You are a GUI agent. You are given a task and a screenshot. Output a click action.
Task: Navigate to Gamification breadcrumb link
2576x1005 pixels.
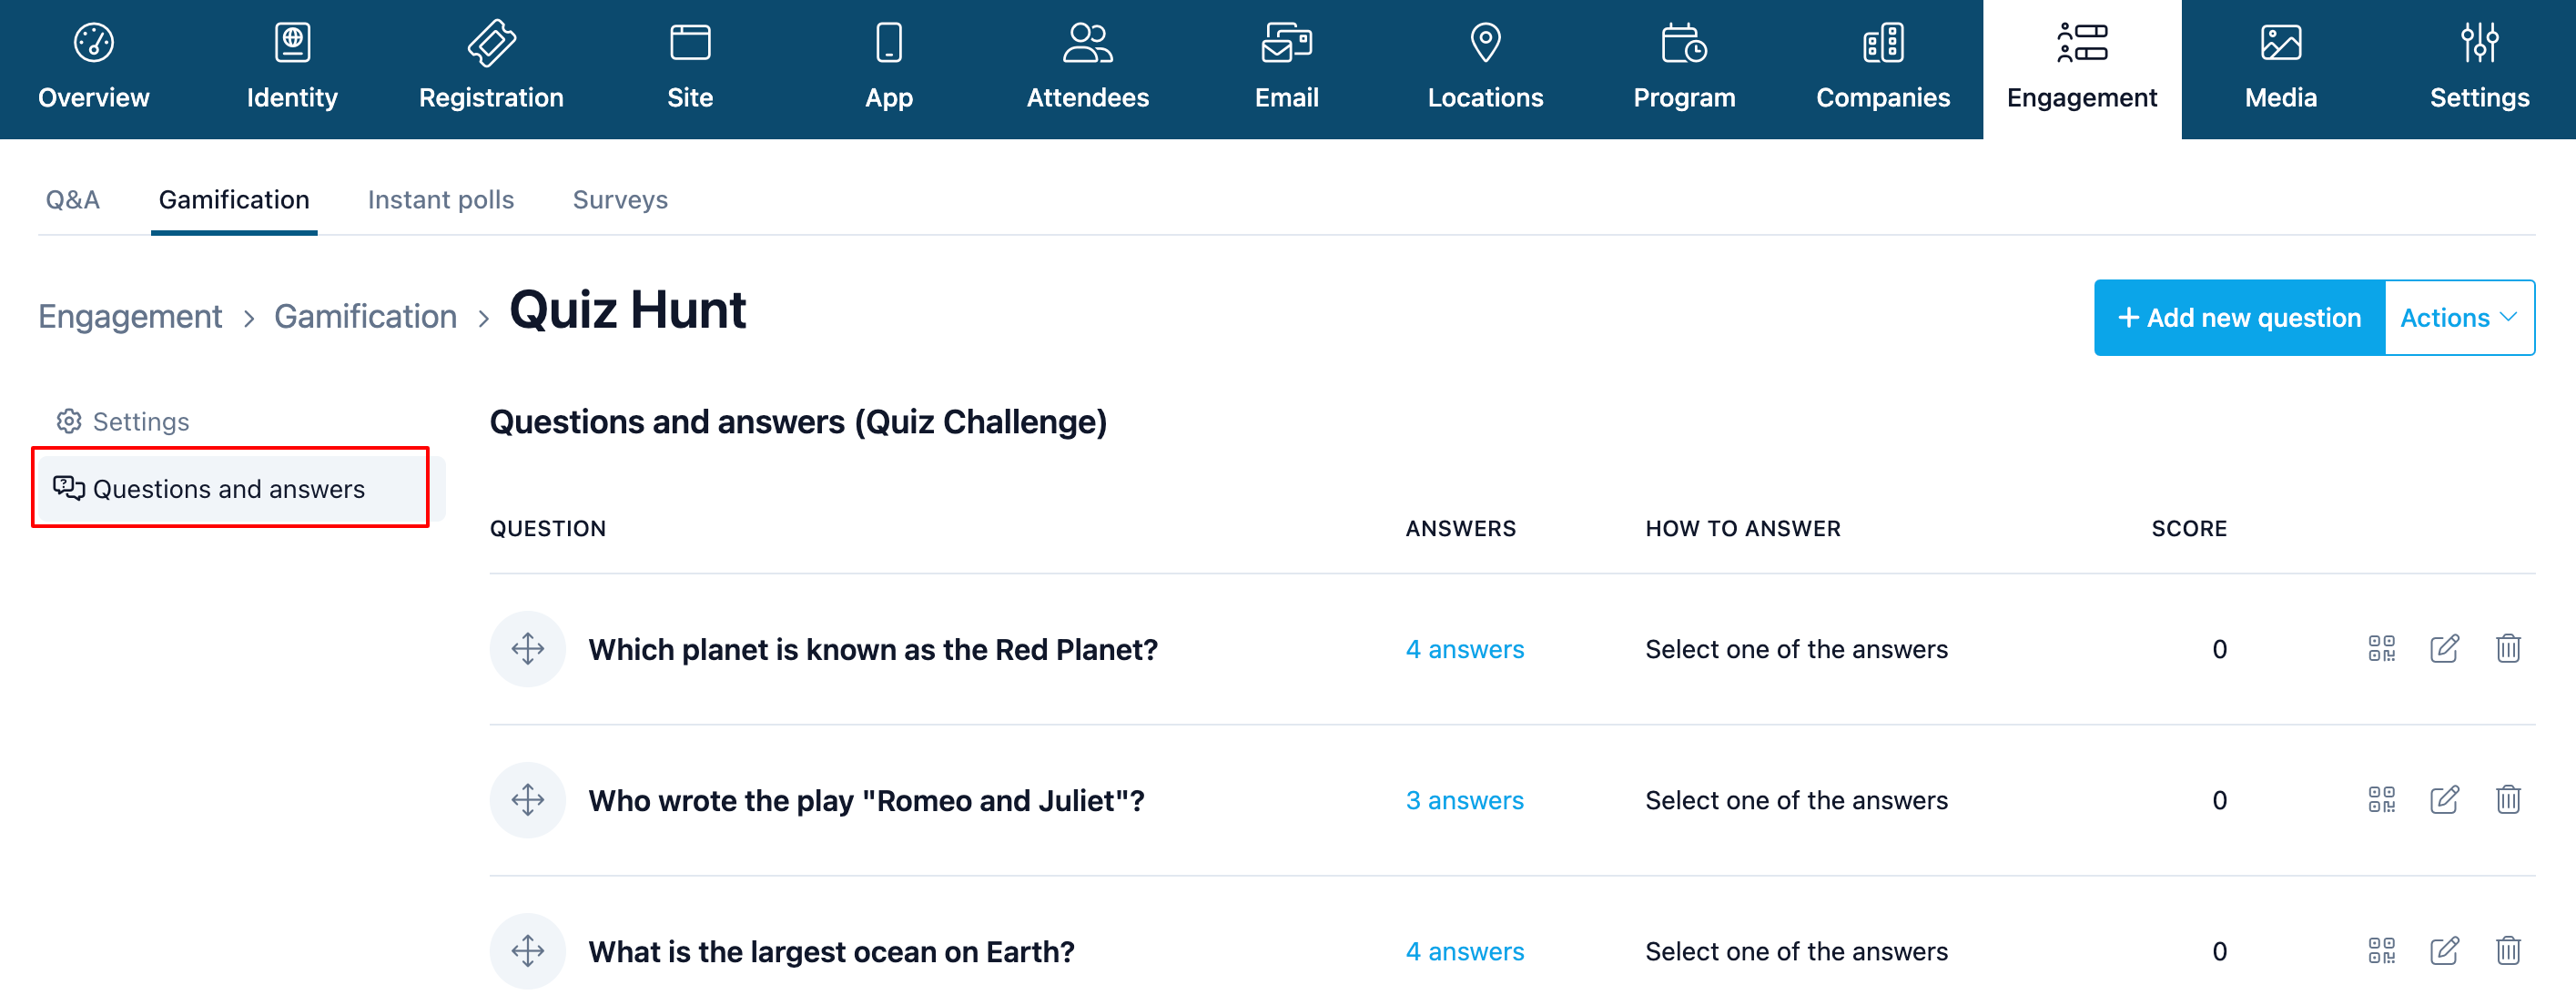tap(365, 317)
